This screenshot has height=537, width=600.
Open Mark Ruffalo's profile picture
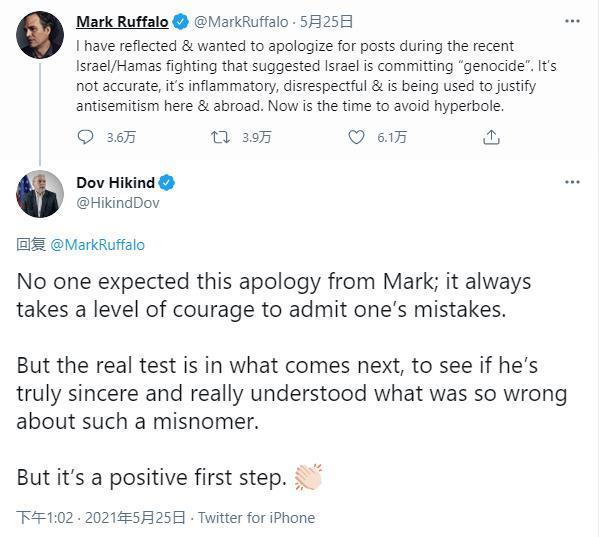click(x=40, y=36)
